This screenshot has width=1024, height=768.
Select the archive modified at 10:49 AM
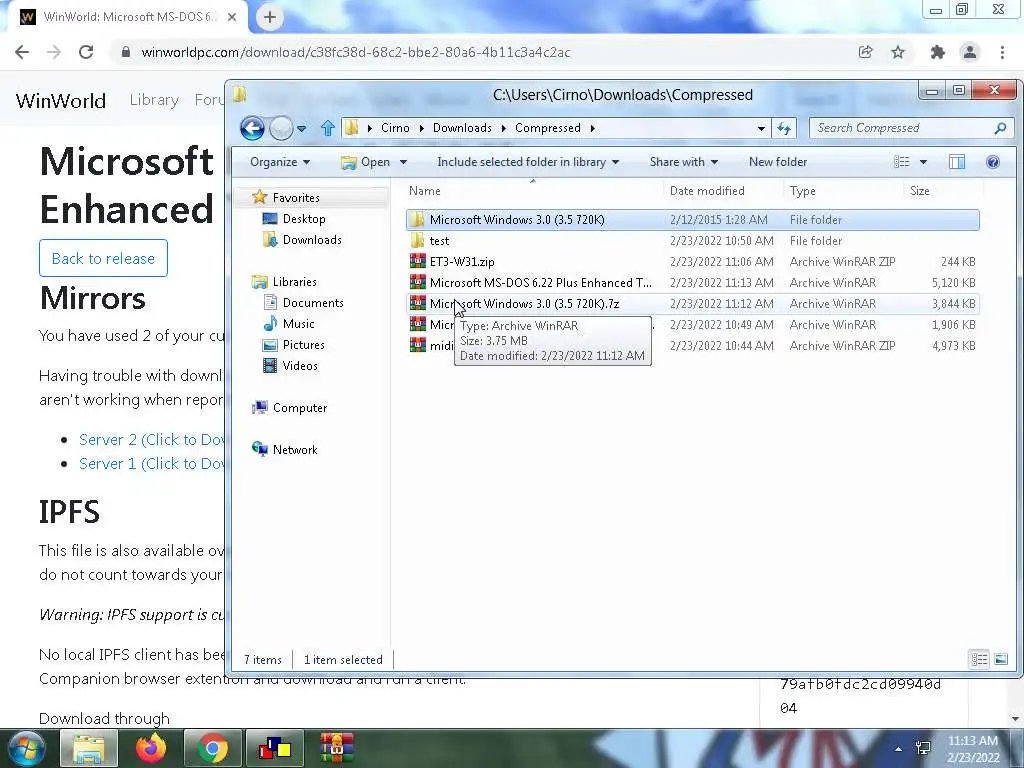[x=692, y=325]
